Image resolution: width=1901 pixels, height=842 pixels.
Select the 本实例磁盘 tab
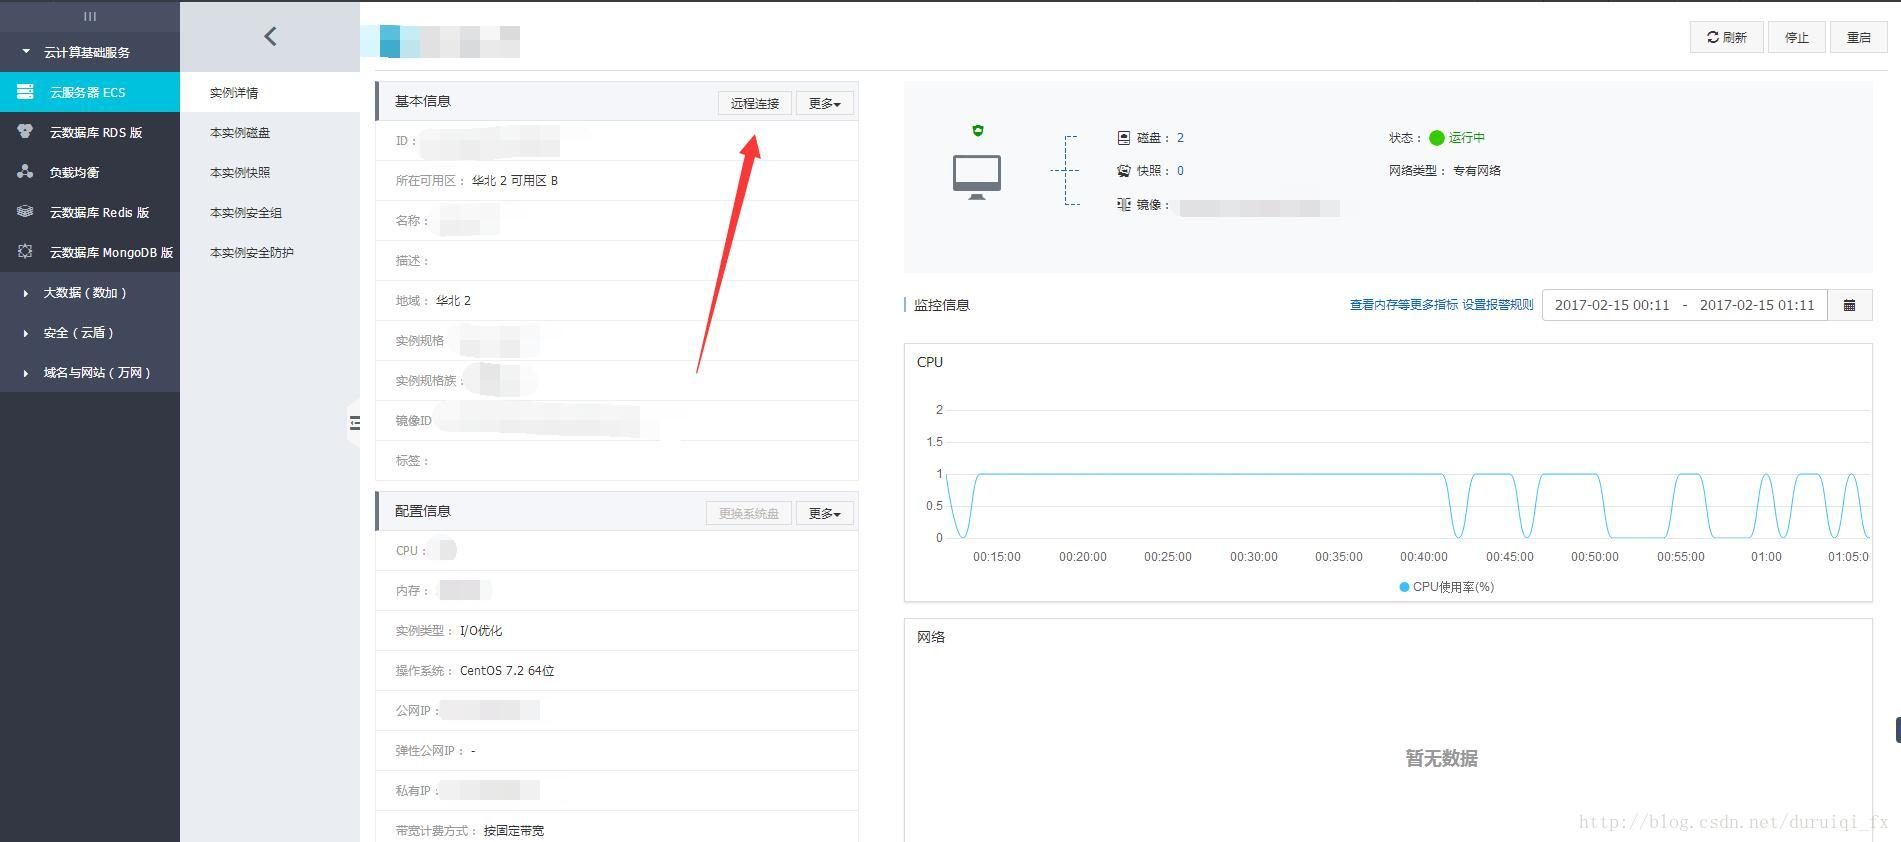coord(240,133)
